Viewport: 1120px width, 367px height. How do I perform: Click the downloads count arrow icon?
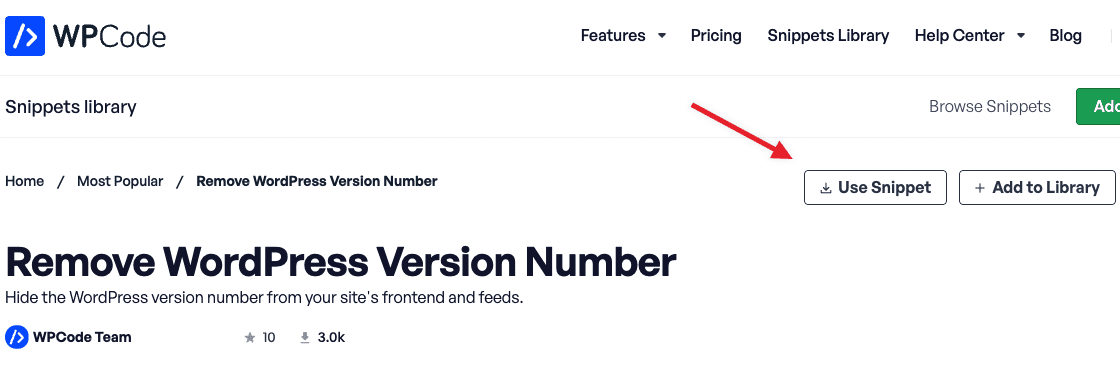tap(305, 338)
